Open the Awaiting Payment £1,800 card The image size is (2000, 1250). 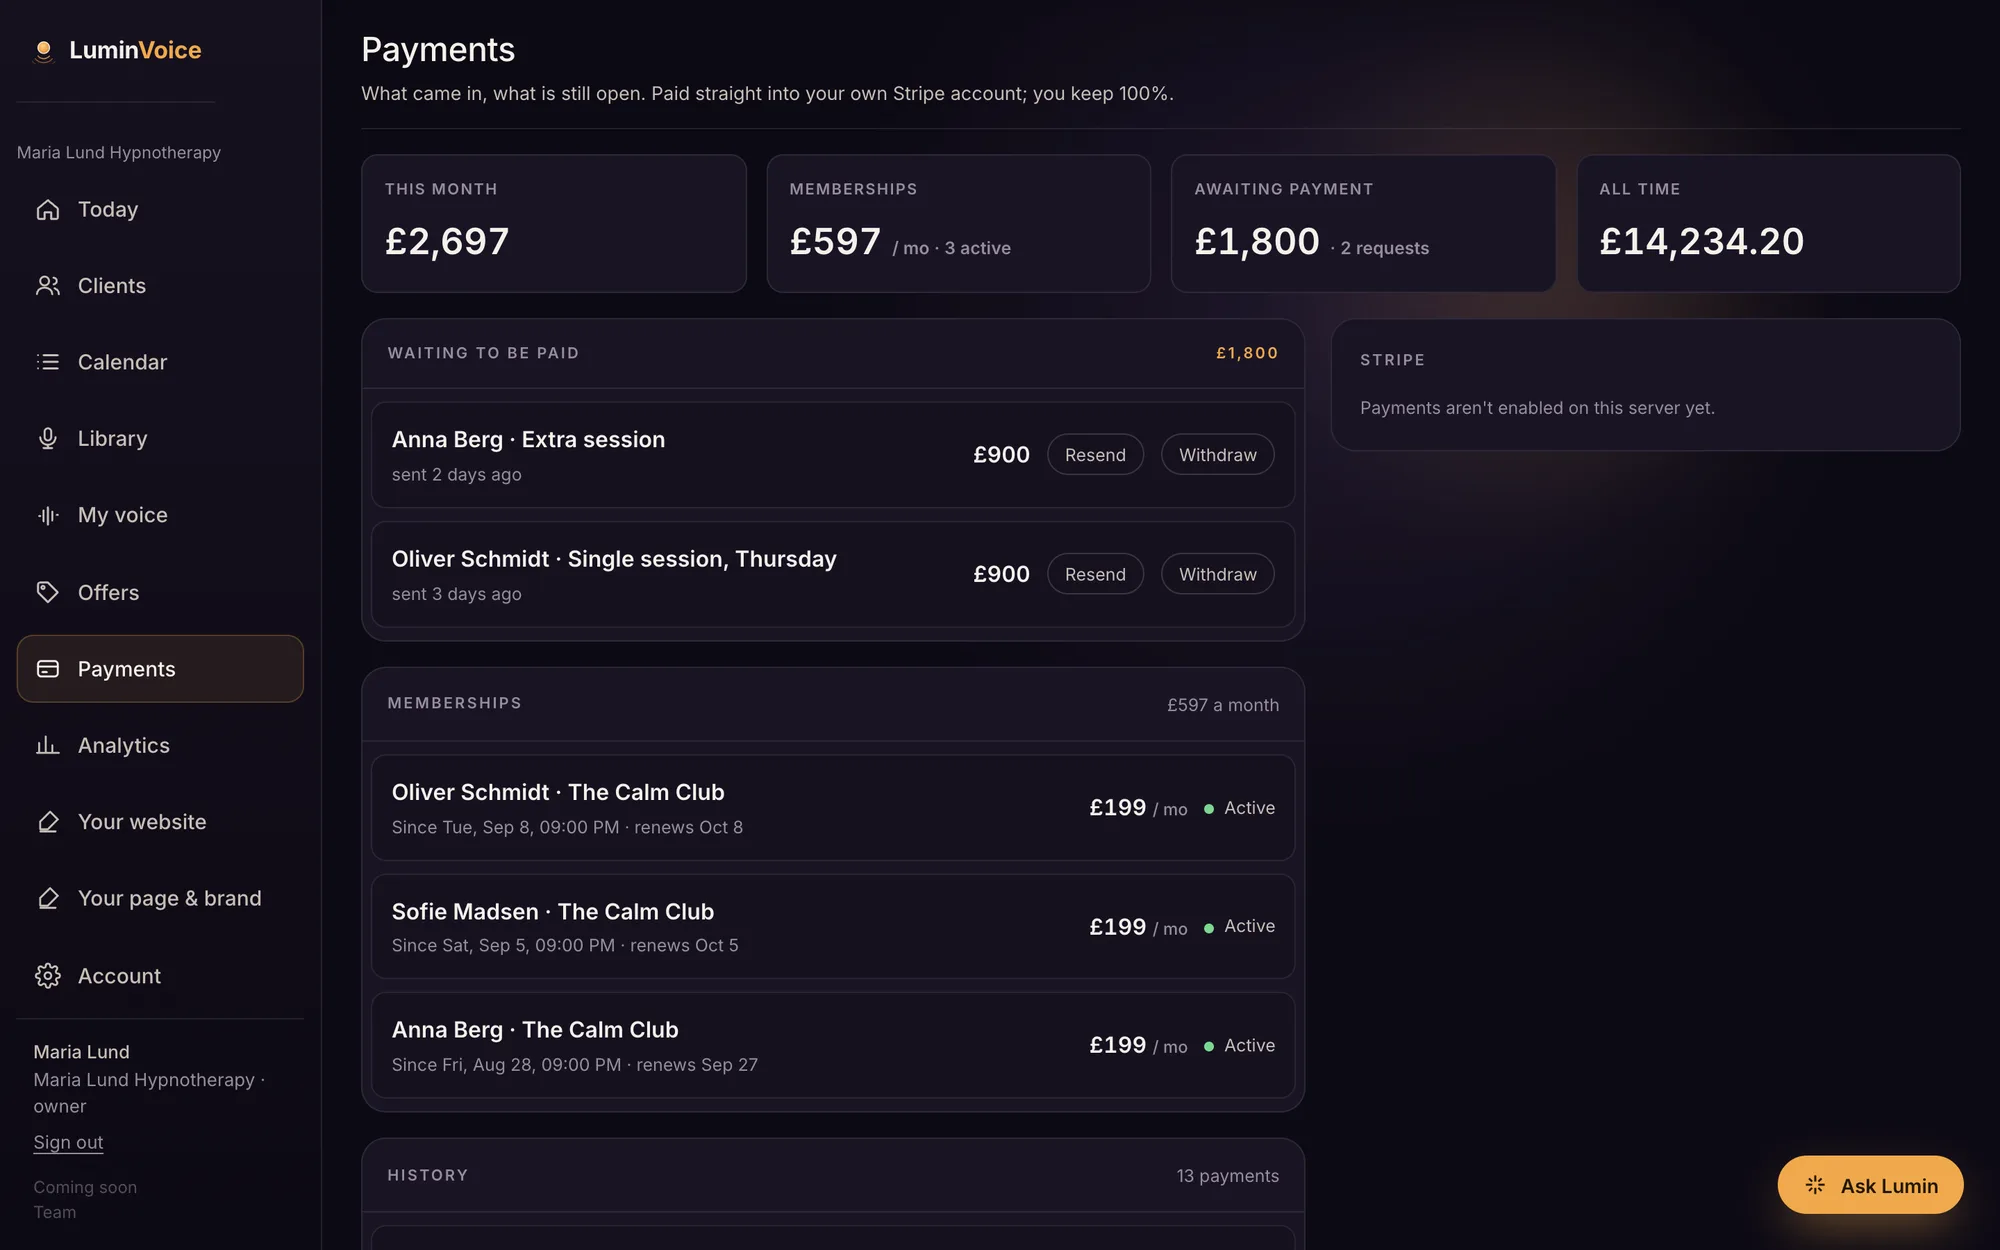coord(1363,223)
